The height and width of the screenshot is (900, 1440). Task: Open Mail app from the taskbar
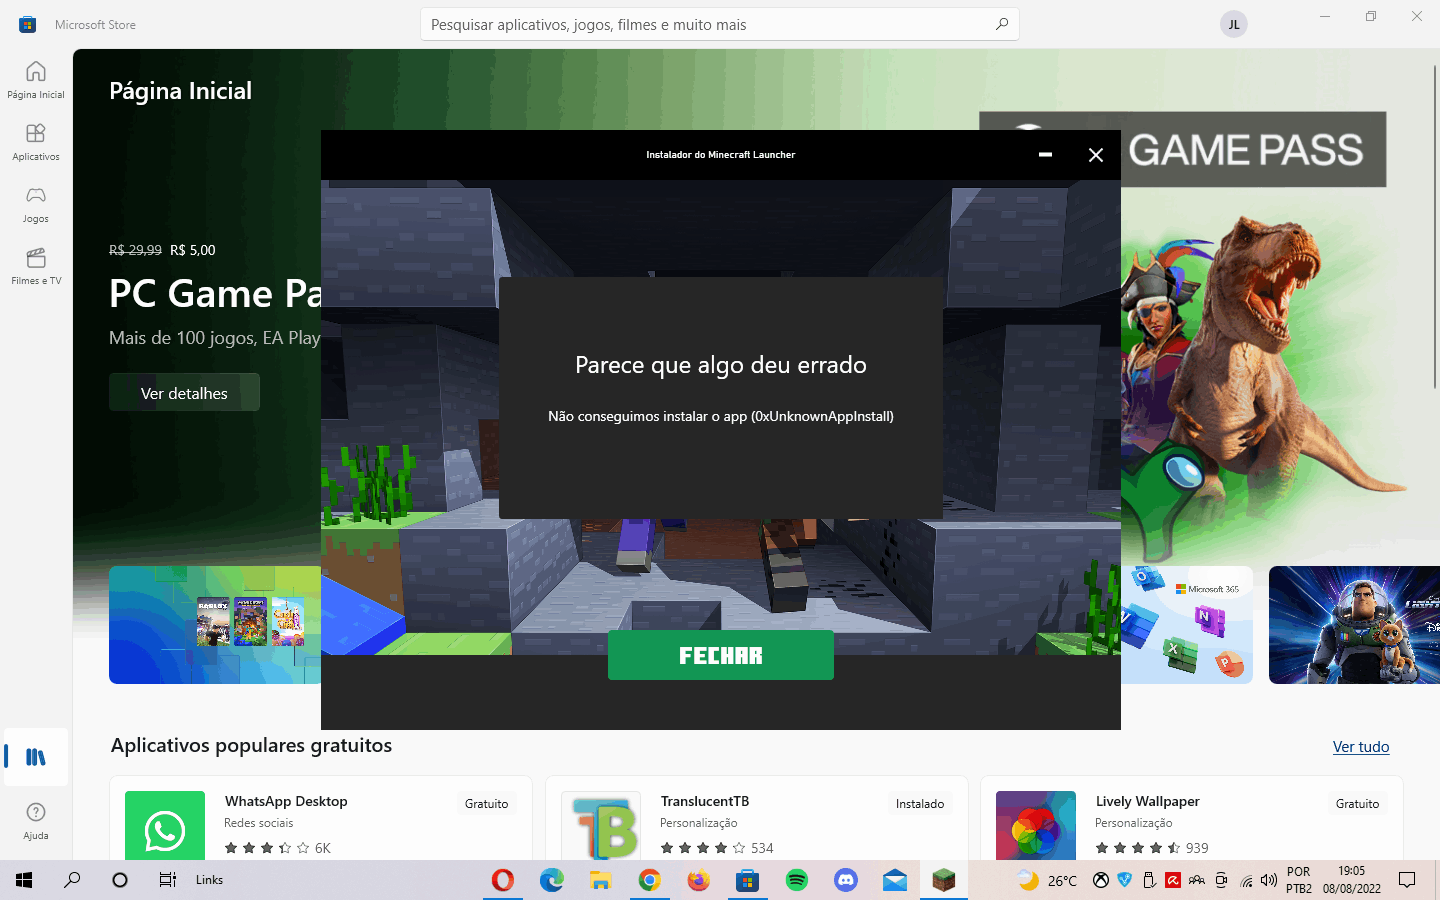coord(895,880)
